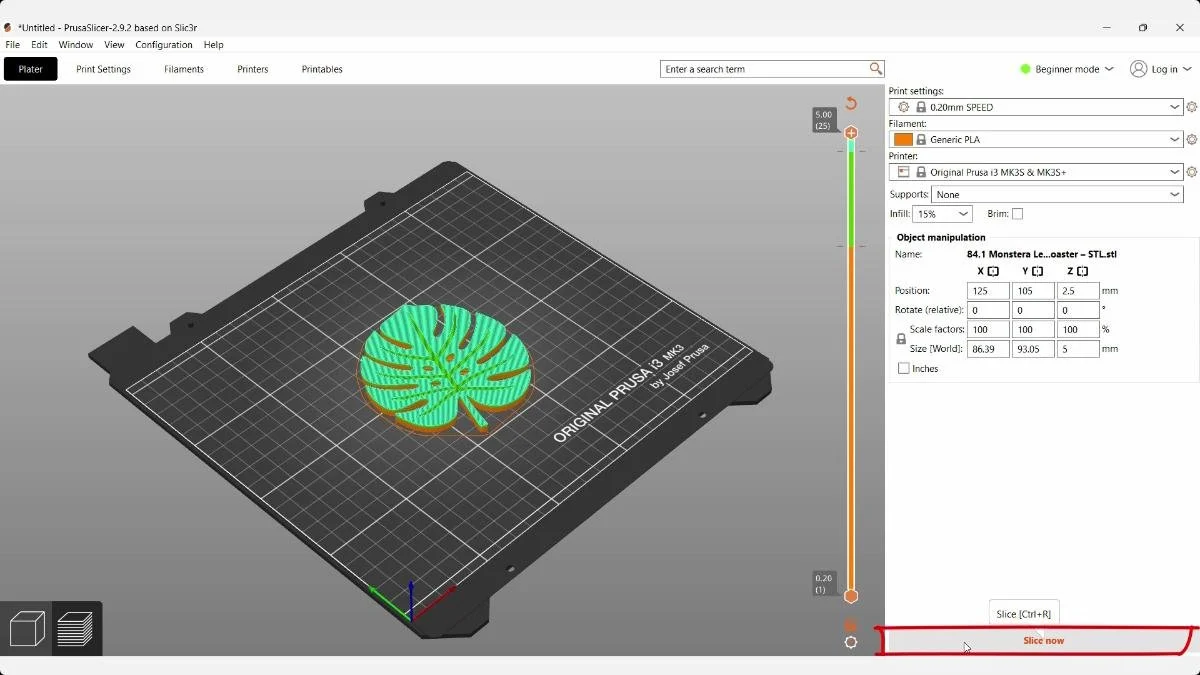Open the Print settings gear icon

point(1191,107)
